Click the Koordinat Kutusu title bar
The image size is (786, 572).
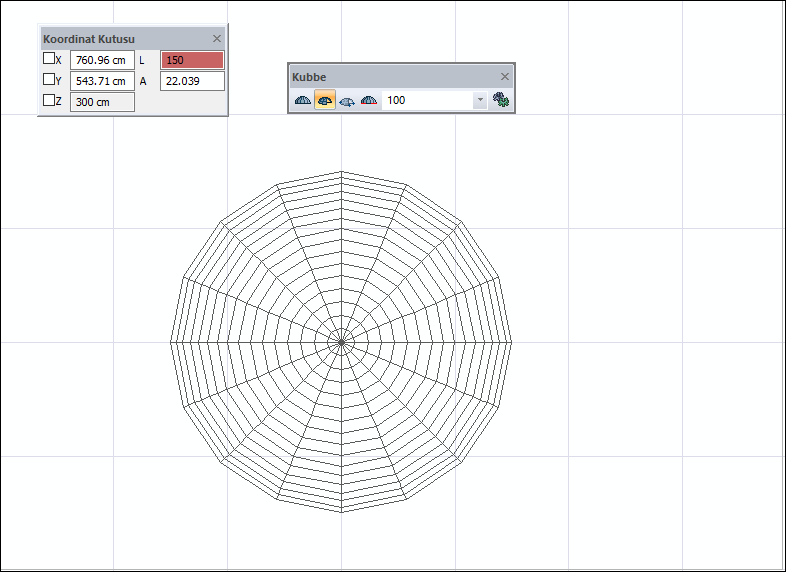click(110, 39)
